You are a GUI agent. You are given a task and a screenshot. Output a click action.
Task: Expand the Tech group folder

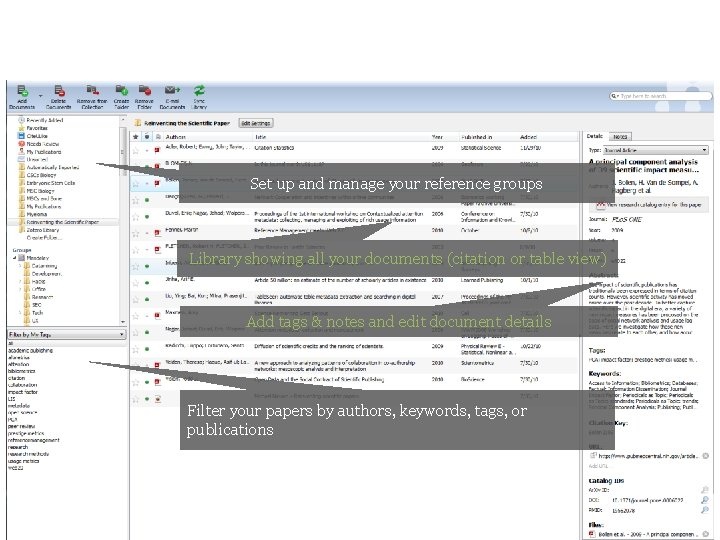pos(20,313)
